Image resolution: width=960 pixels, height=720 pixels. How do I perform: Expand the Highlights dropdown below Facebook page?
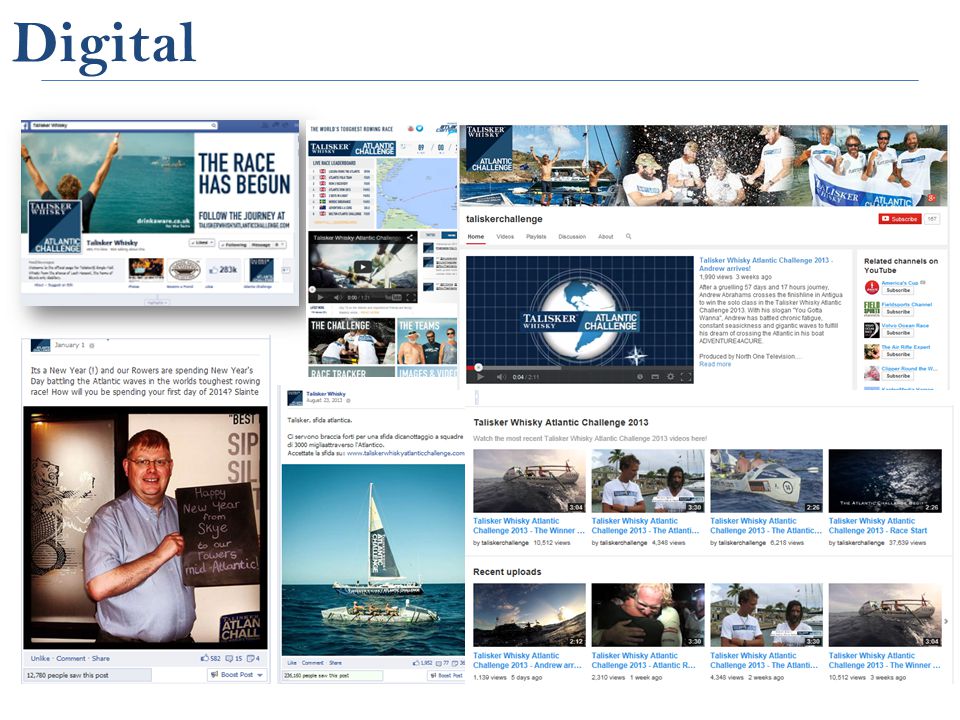pyautogui.click(x=158, y=302)
